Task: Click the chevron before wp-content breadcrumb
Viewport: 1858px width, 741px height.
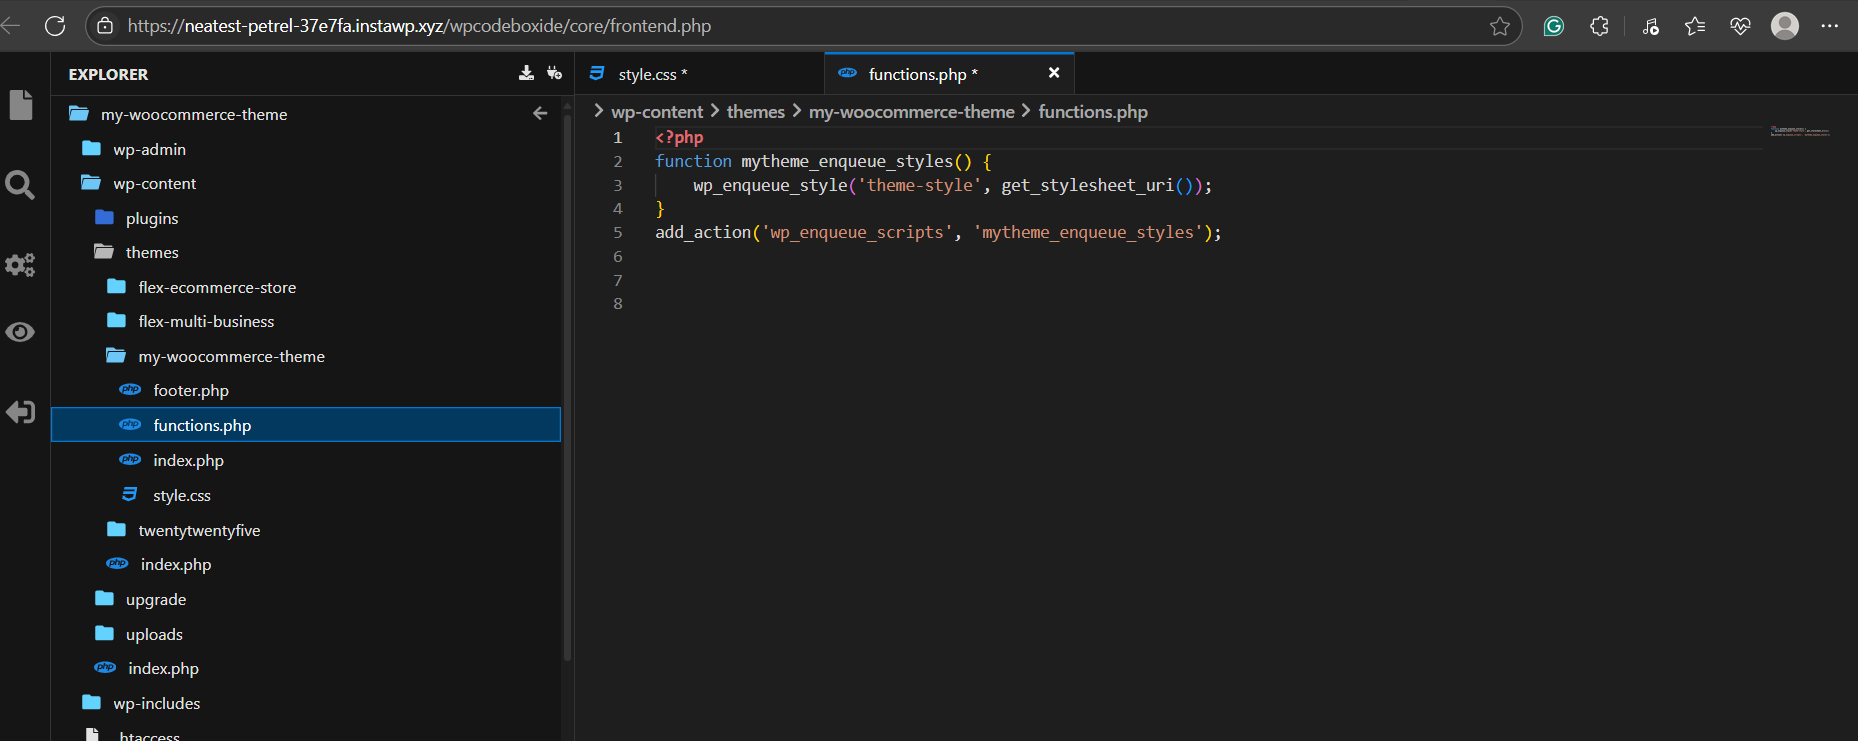Action: click(x=599, y=111)
